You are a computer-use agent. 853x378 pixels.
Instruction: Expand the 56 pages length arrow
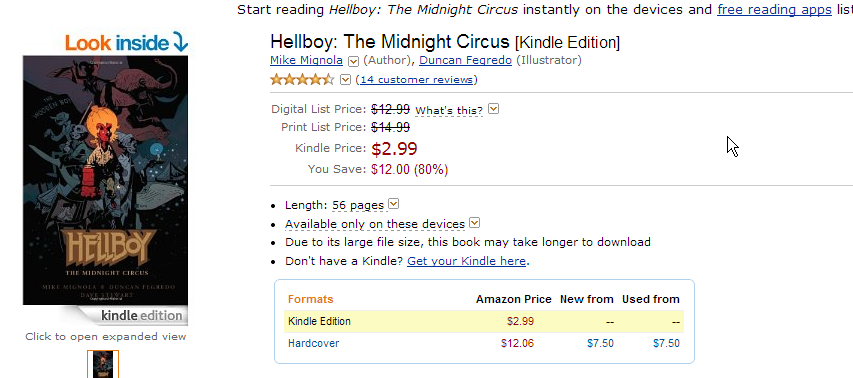[394, 204]
